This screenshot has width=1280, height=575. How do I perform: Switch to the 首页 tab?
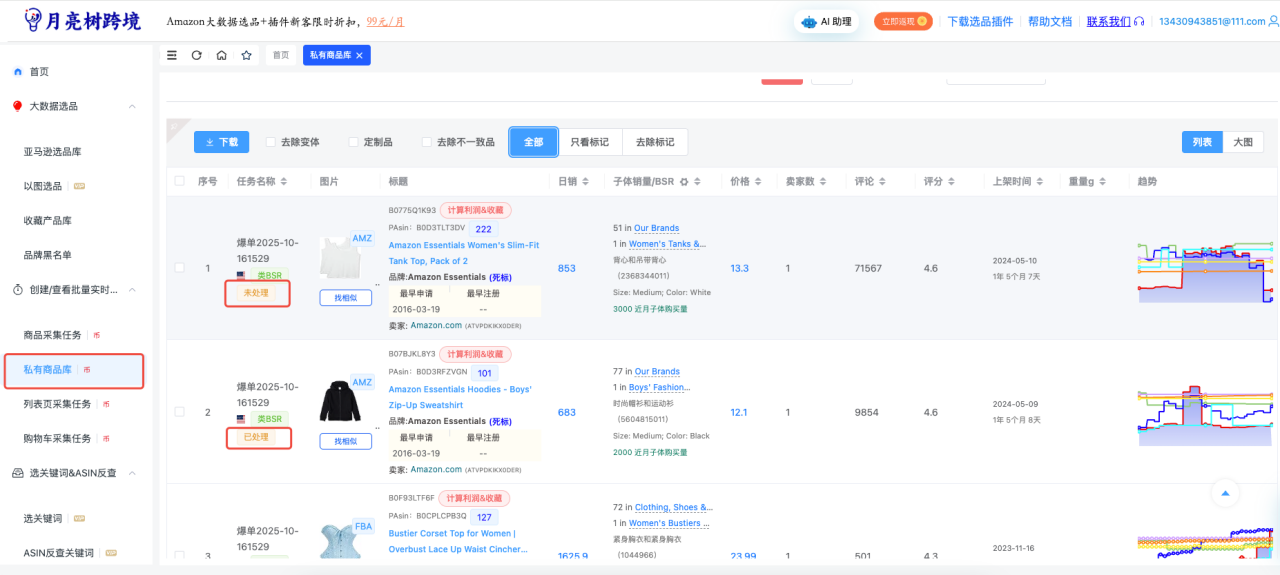click(x=281, y=55)
